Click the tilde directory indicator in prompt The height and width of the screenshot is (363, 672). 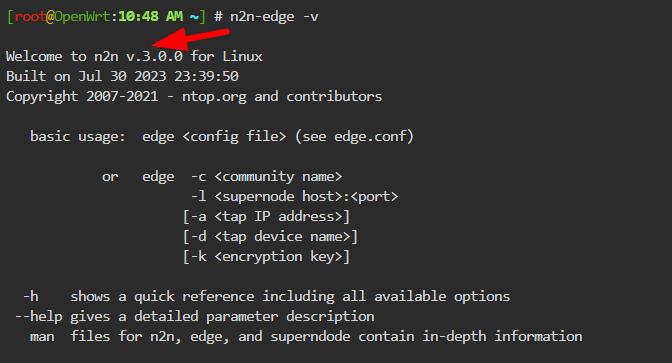click(x=194, y=17)
